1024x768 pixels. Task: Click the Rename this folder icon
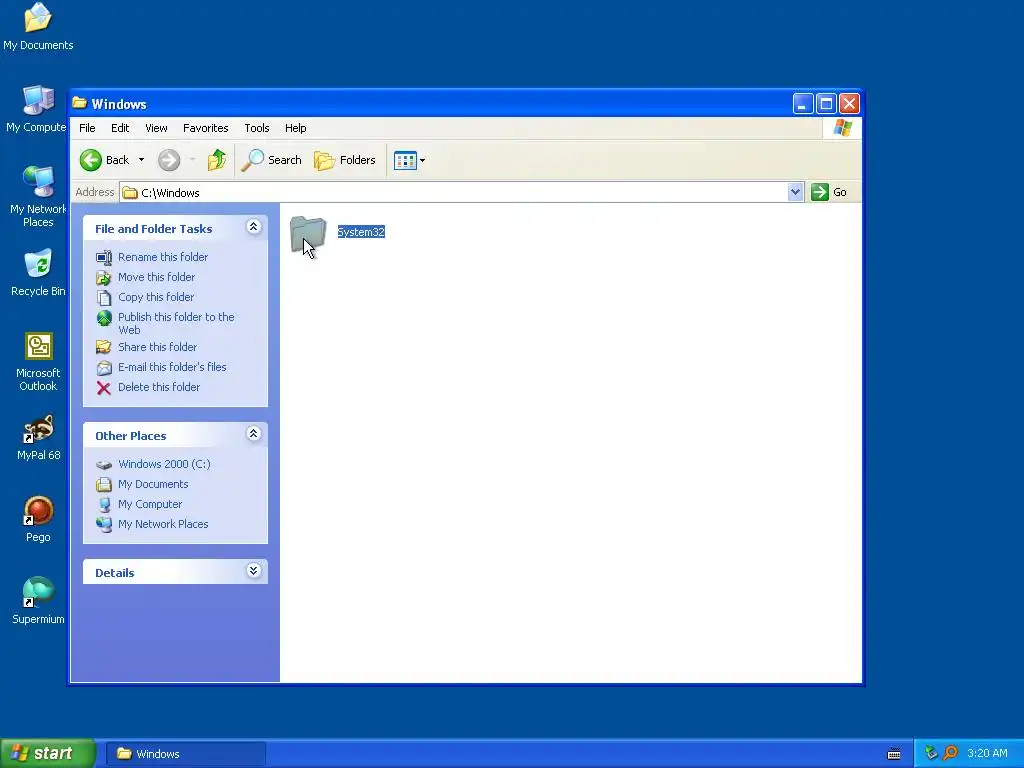pyautogui.click(x=104, y=258)
